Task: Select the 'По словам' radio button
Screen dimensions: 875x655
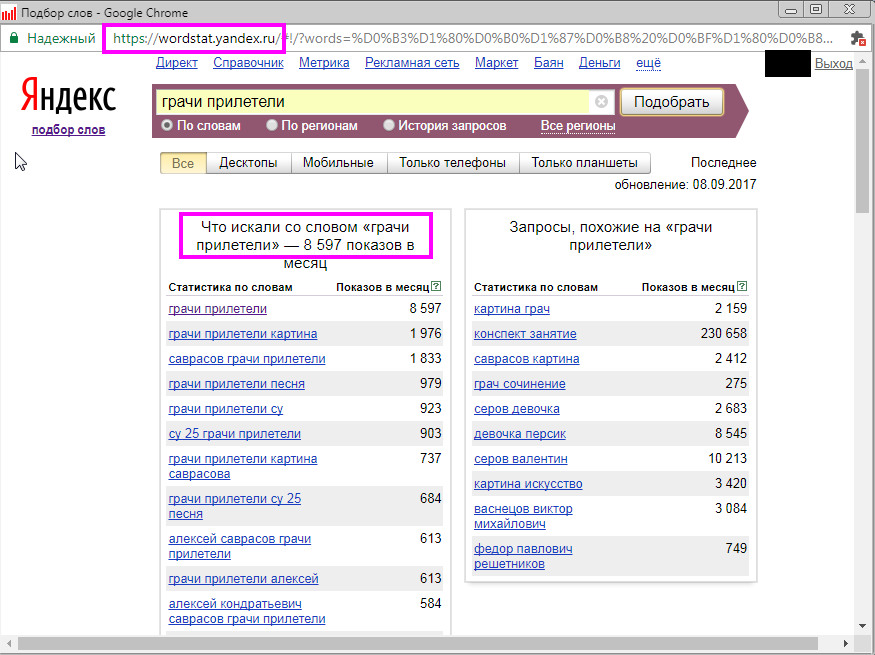Action: point(167,126)
